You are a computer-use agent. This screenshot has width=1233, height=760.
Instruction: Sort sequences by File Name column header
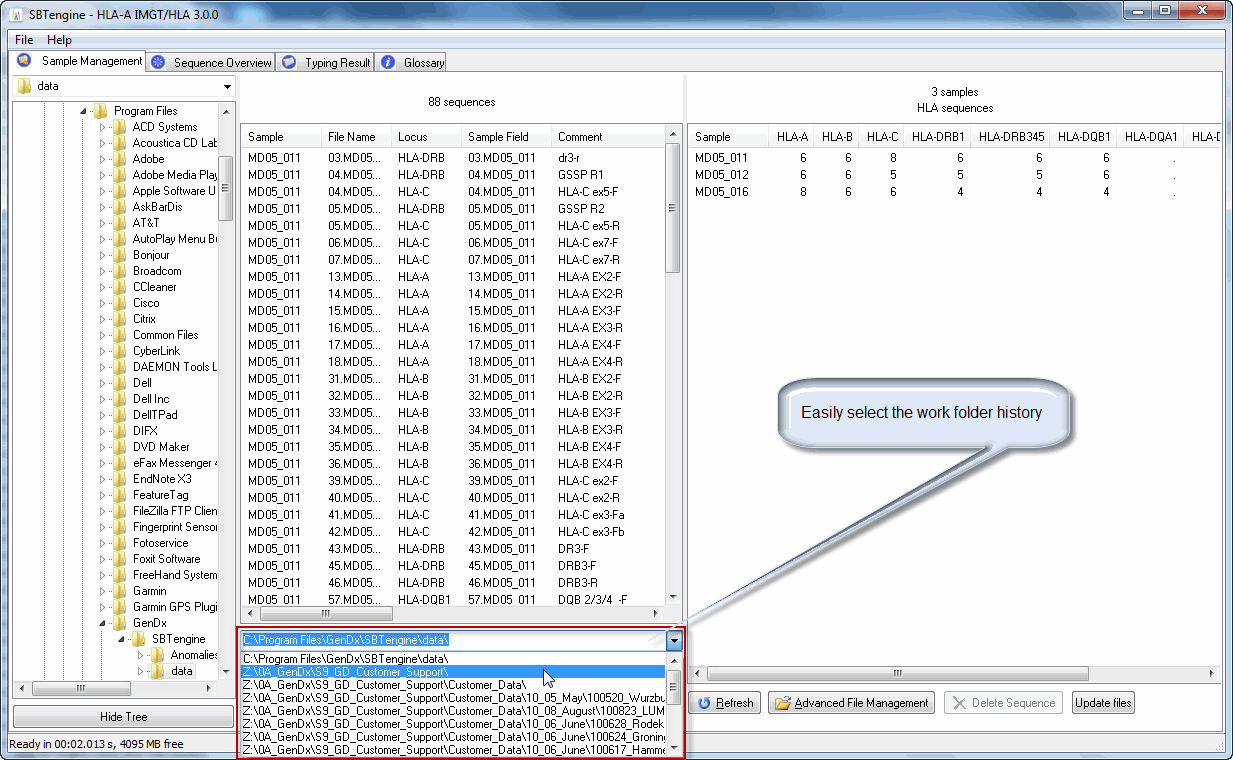pyautogui.click(x=355, y=137)
